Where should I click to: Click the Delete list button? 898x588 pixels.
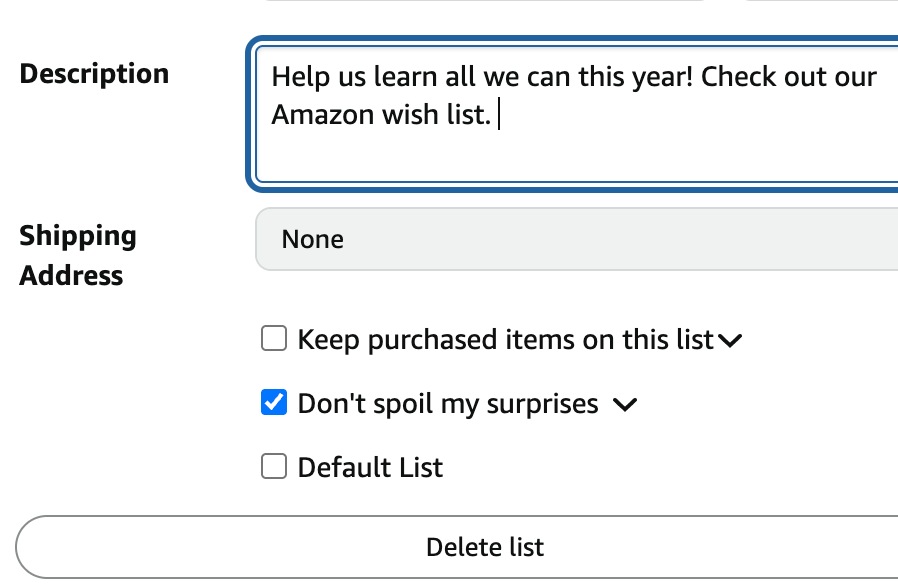[485, 546]
